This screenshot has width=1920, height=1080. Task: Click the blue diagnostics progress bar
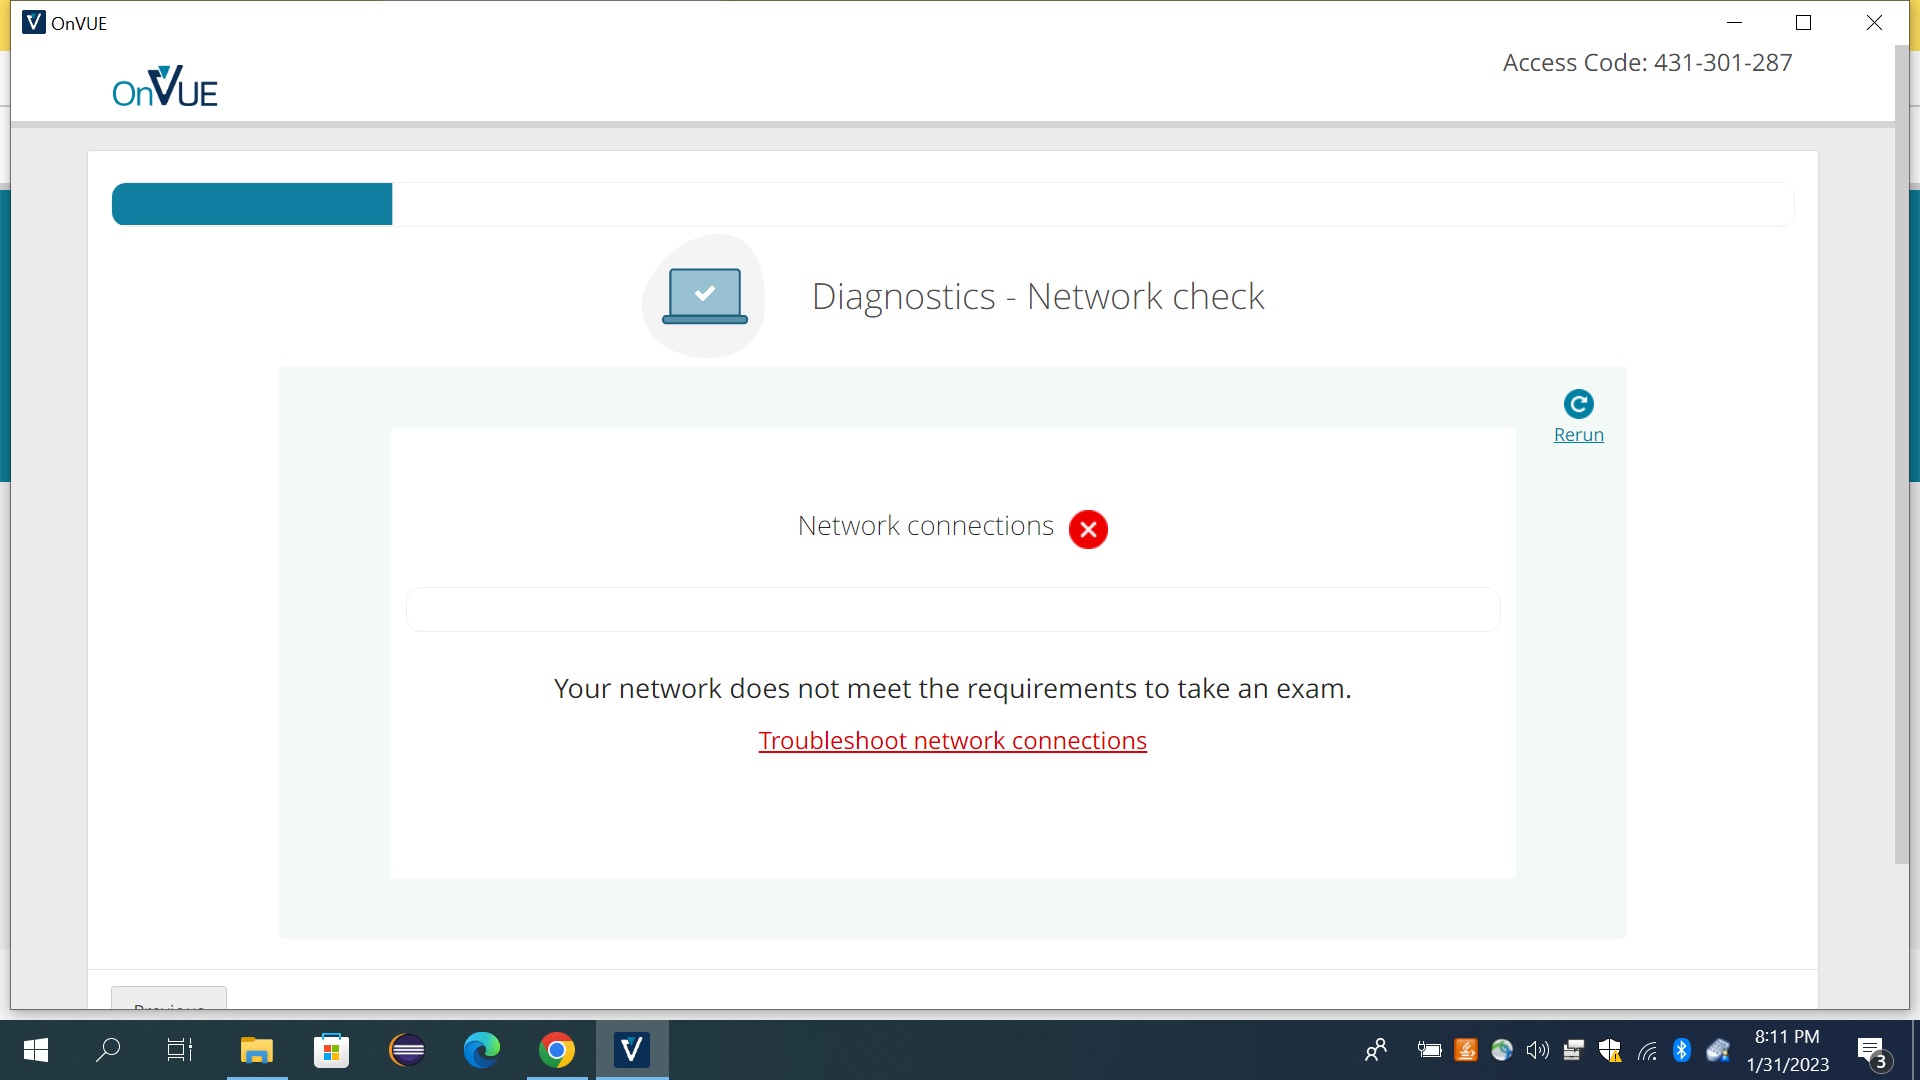[x=252, y=204]
